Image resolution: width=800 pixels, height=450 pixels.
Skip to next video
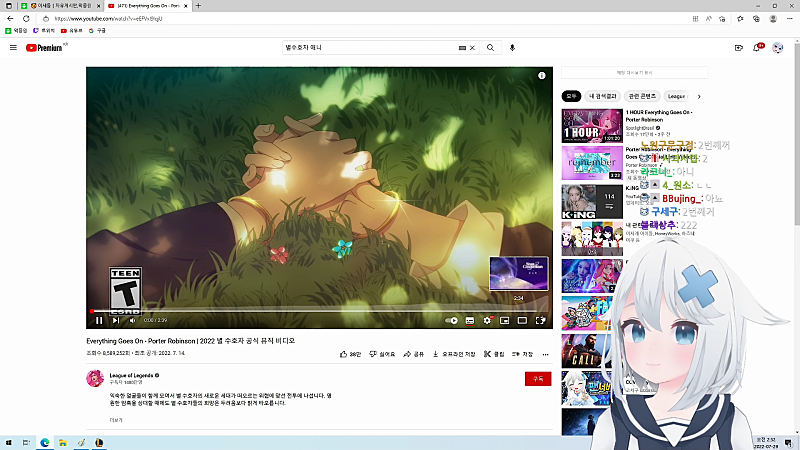tap(116, 320)
